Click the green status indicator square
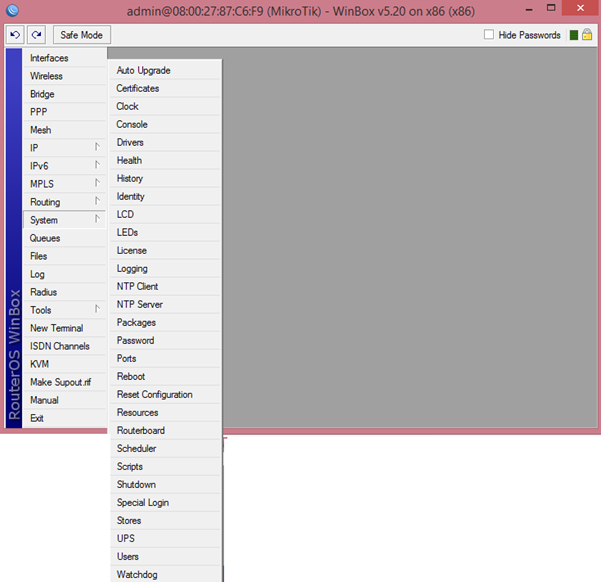The width and height of the screenshot is (601, 582). pyautogui.click(x=573, y=35)
